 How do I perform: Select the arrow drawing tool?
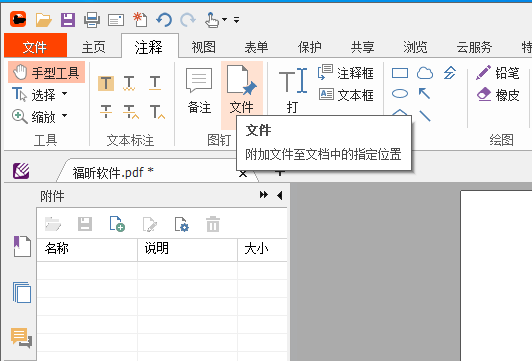click(x=424, y=93)
